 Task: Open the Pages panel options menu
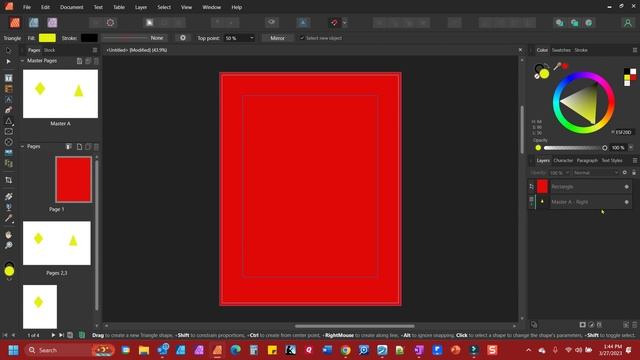(95, 50)
